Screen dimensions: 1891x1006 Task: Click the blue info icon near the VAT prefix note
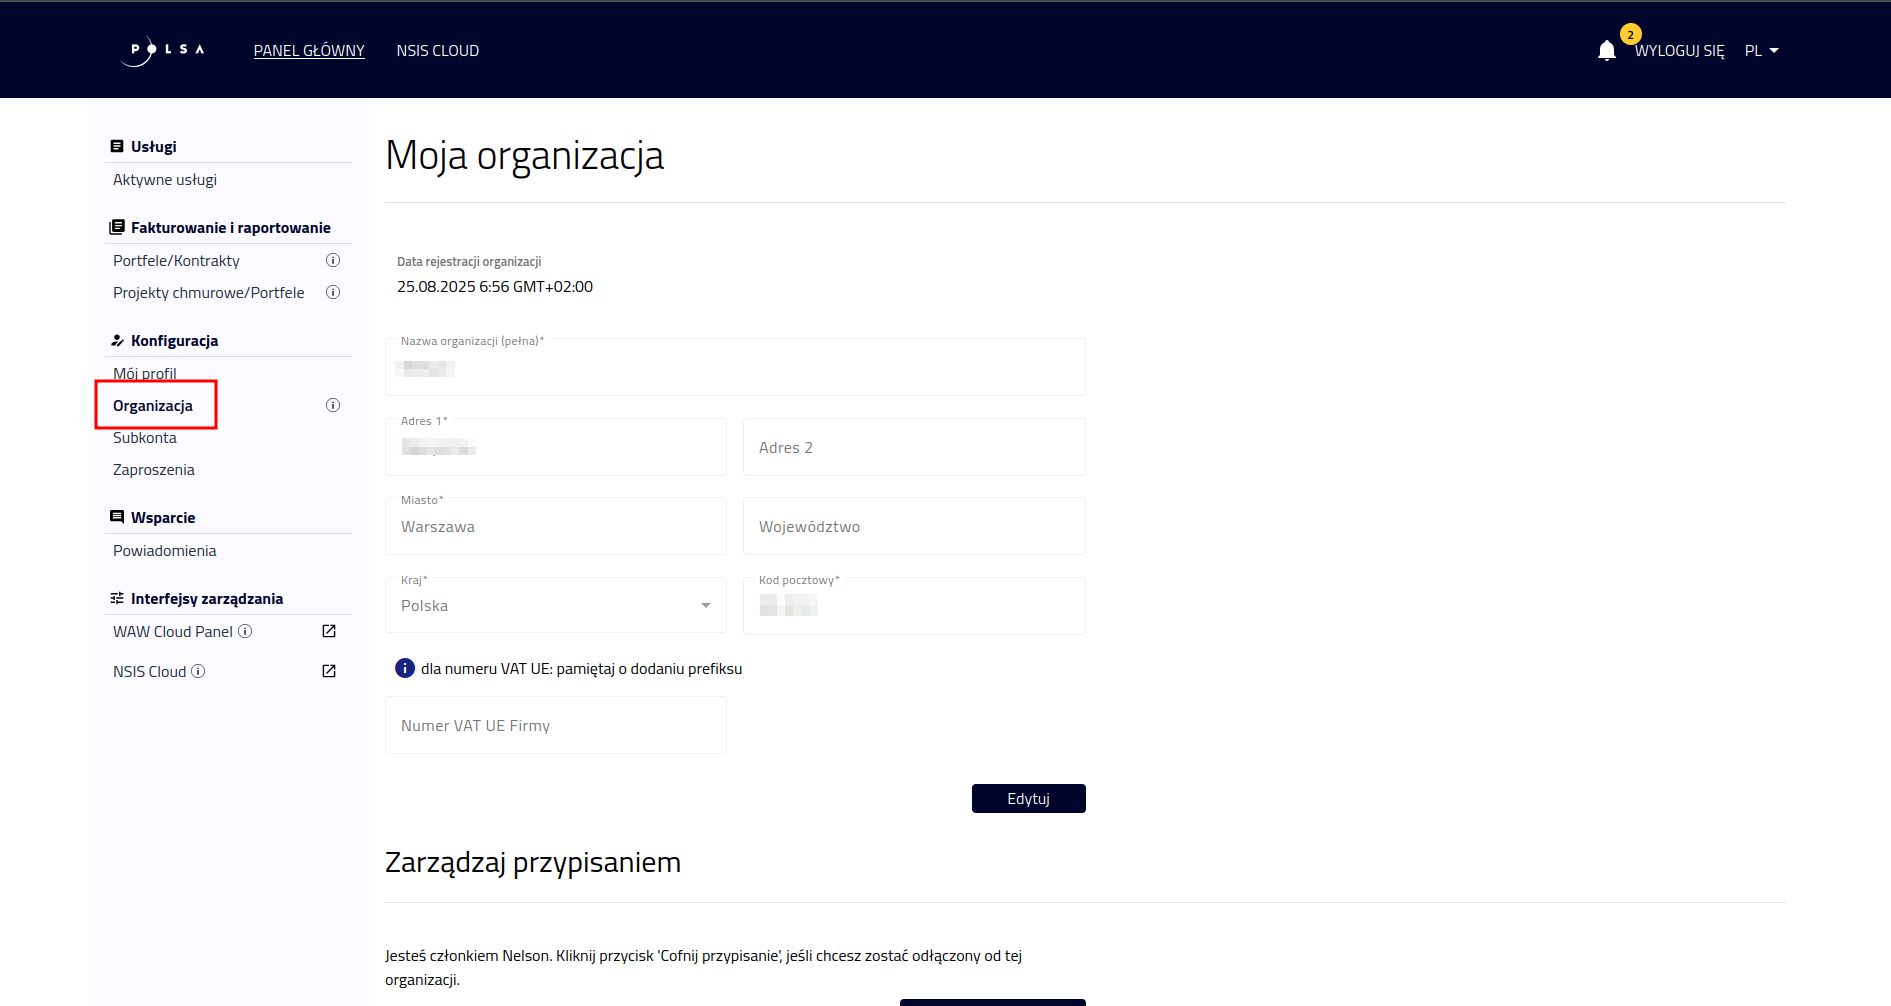(404, 667)
